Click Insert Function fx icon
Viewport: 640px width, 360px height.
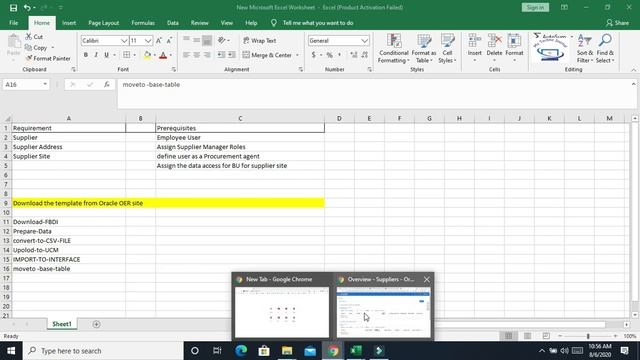click(x=107, y=84)
